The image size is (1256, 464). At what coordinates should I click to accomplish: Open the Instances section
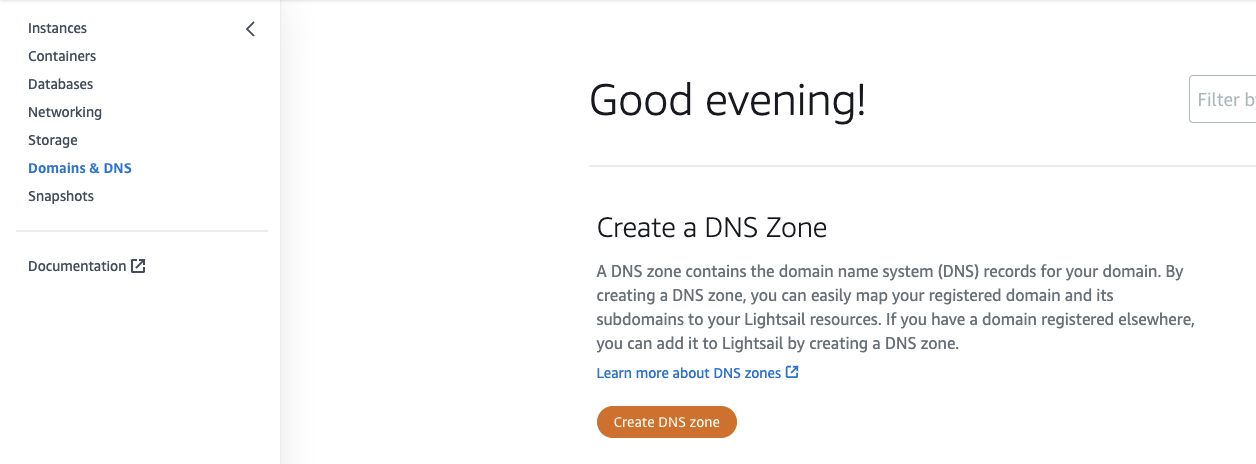[x=57, y=28]
